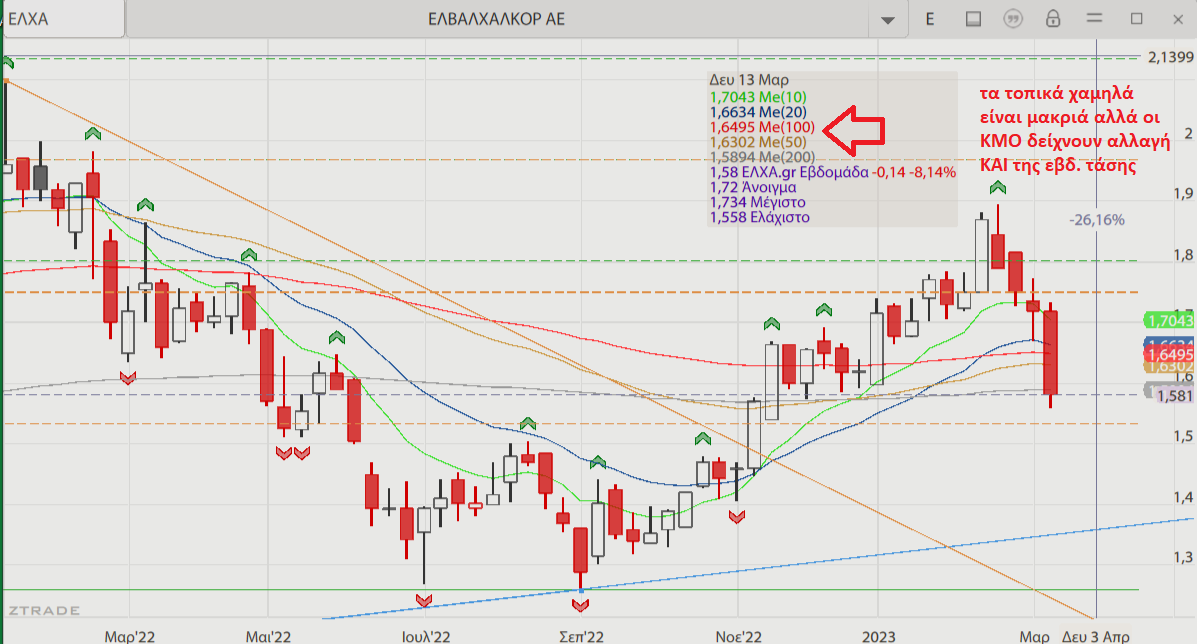Click the Μαρ'22 date axis label

point(130,636)
